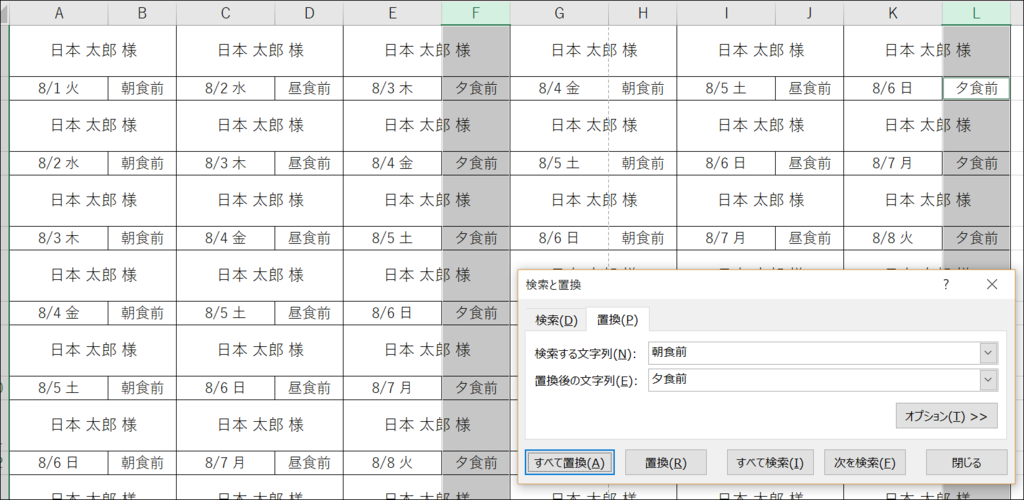Select column F header

[x=475, y=13]
